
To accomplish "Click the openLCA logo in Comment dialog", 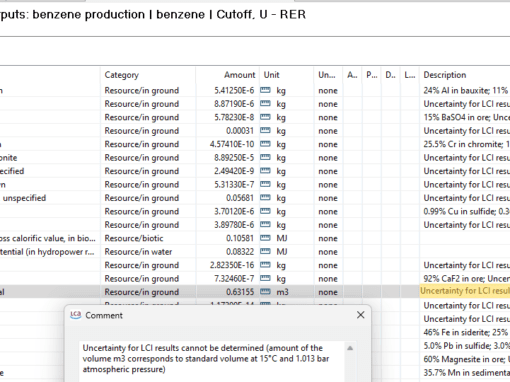I will point(76,315).
